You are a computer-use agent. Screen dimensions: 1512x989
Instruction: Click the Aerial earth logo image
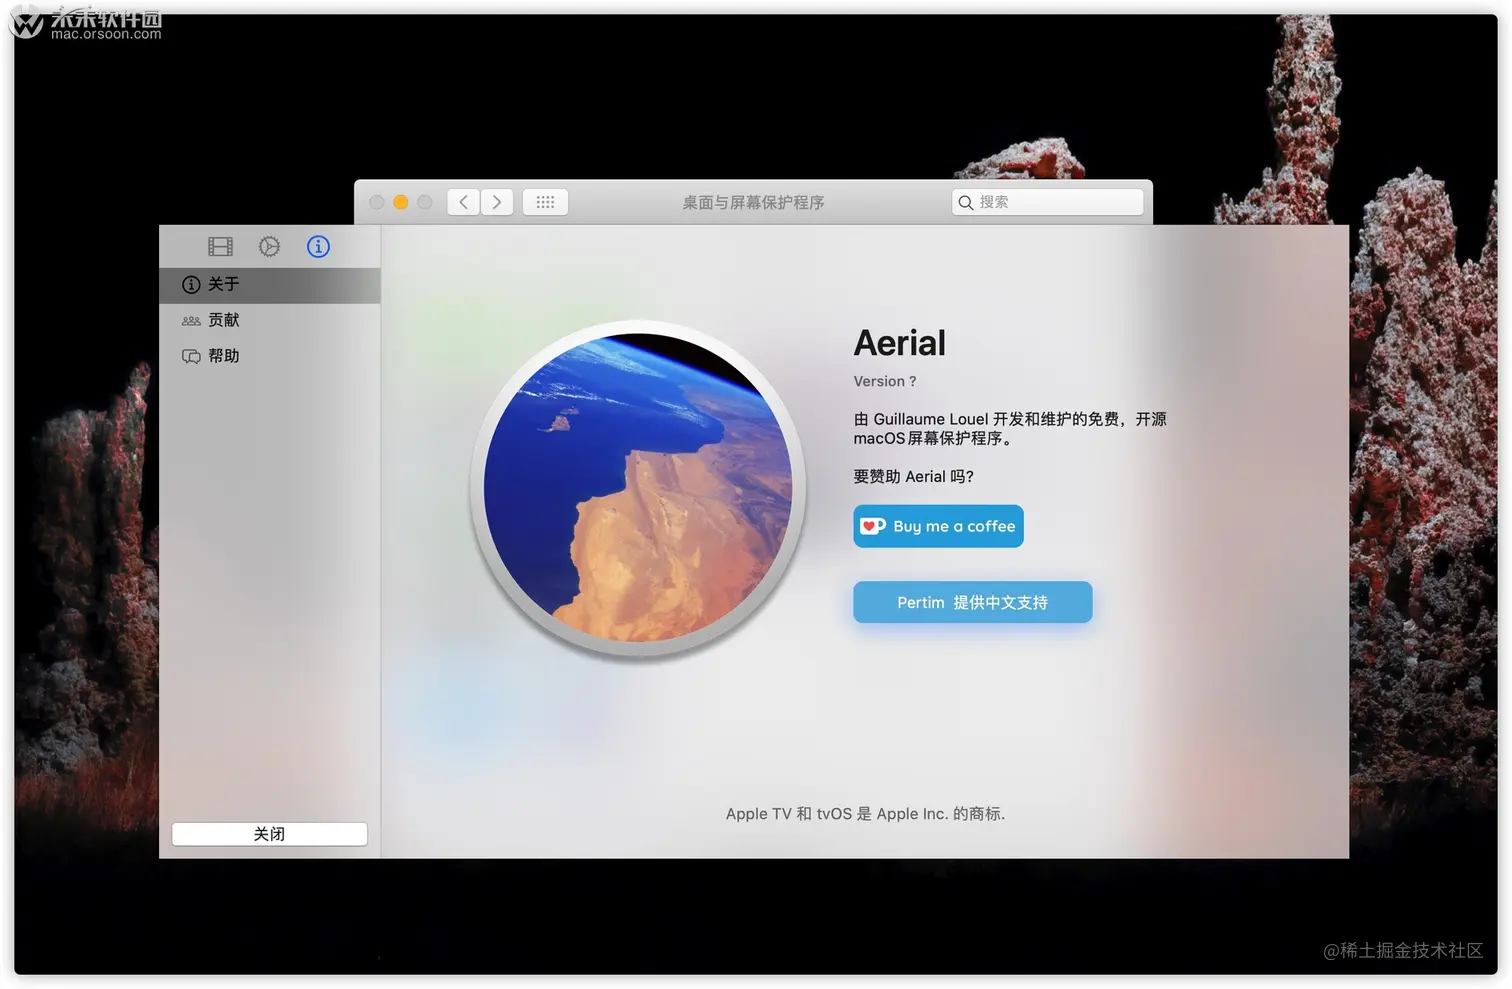coord(638,487)
